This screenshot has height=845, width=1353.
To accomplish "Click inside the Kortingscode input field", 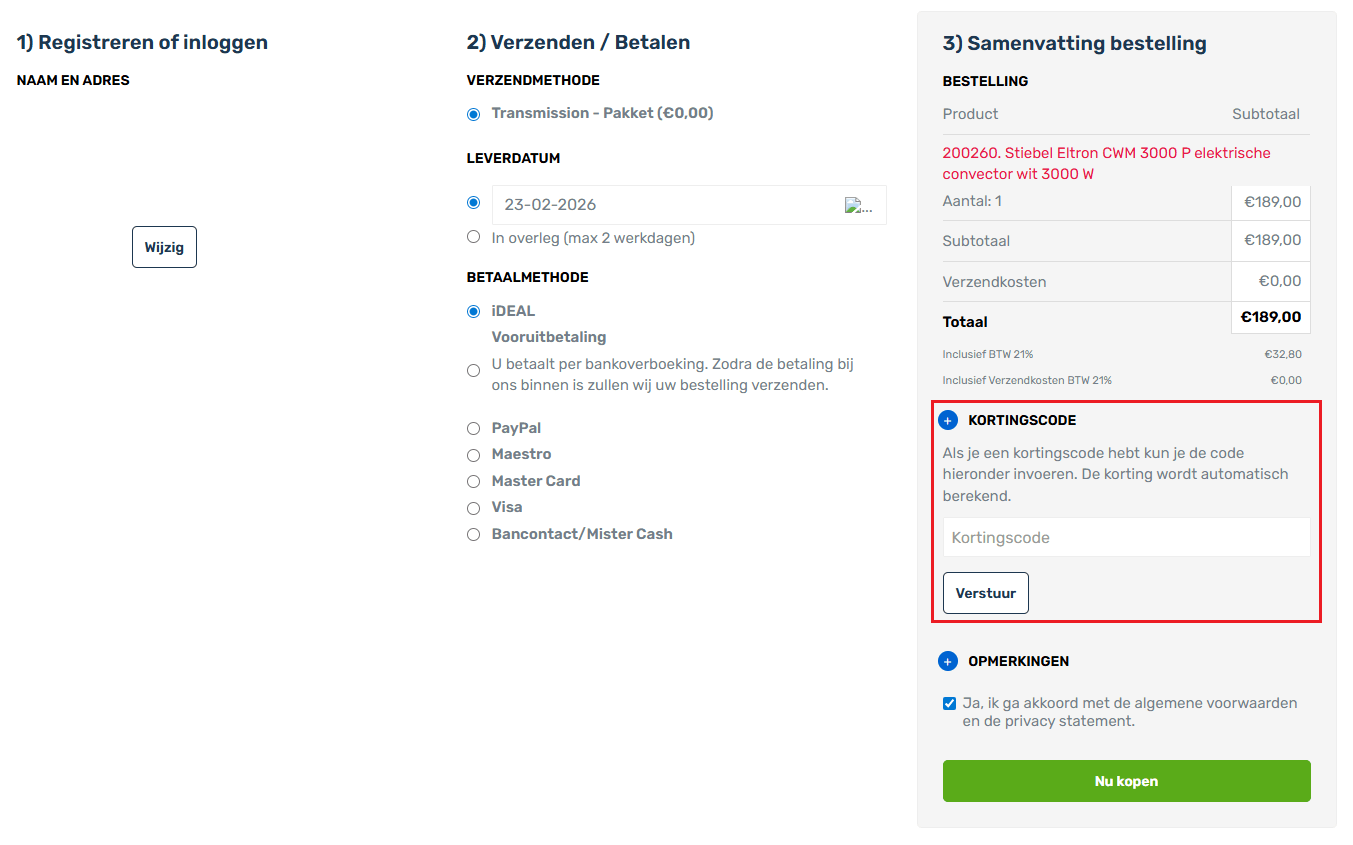I will point(1126,537).
